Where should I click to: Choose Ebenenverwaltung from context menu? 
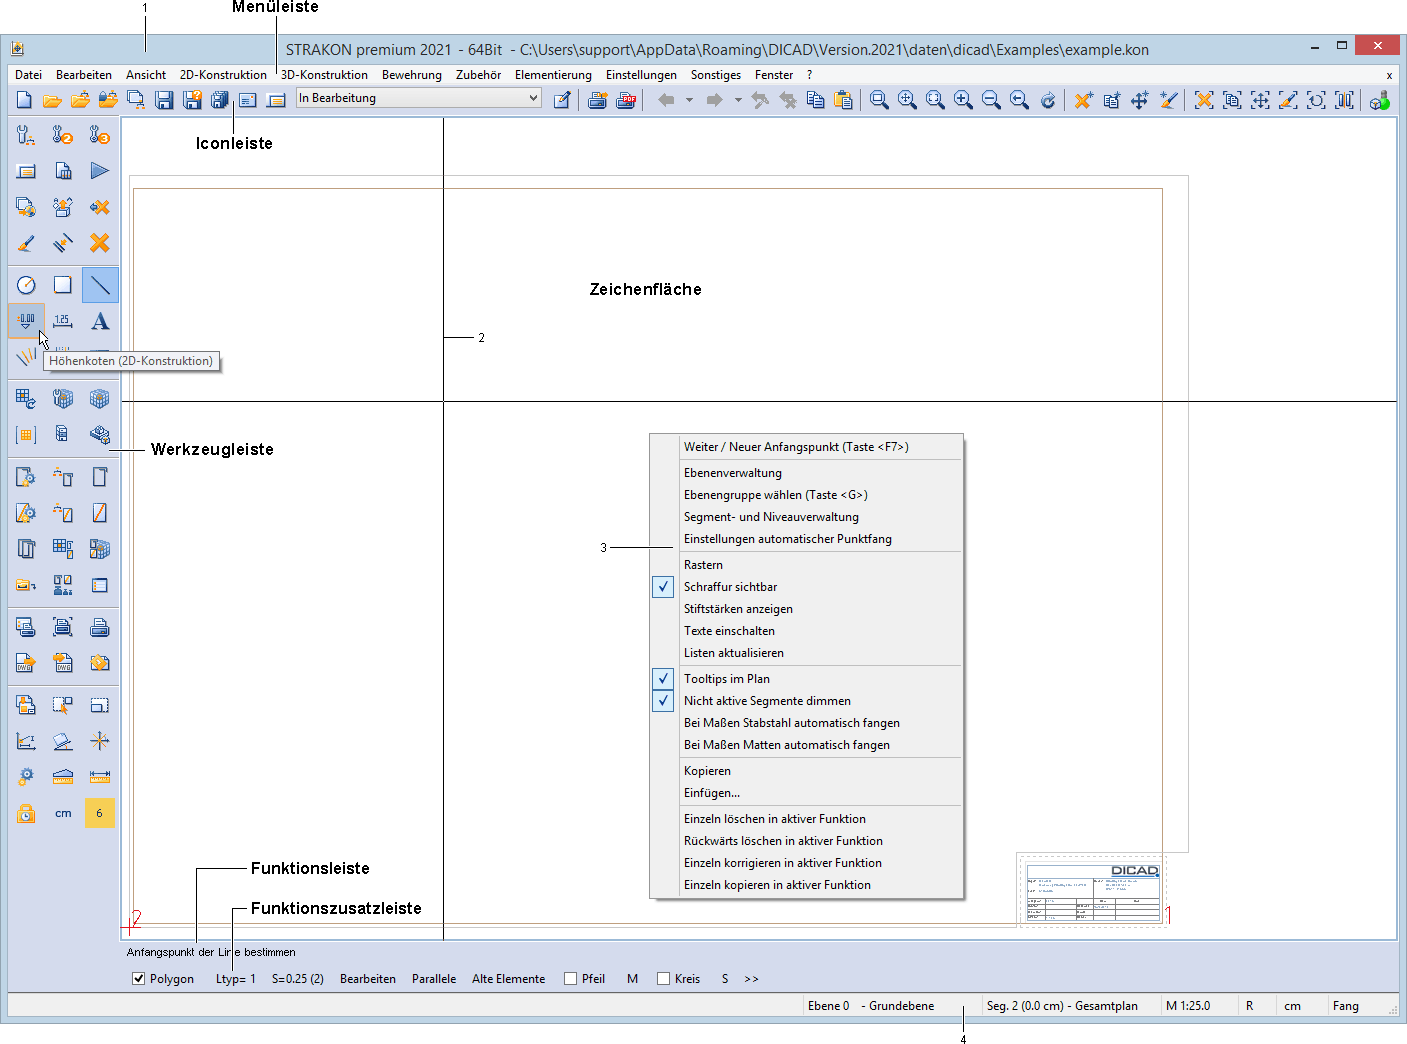[807, 473]
